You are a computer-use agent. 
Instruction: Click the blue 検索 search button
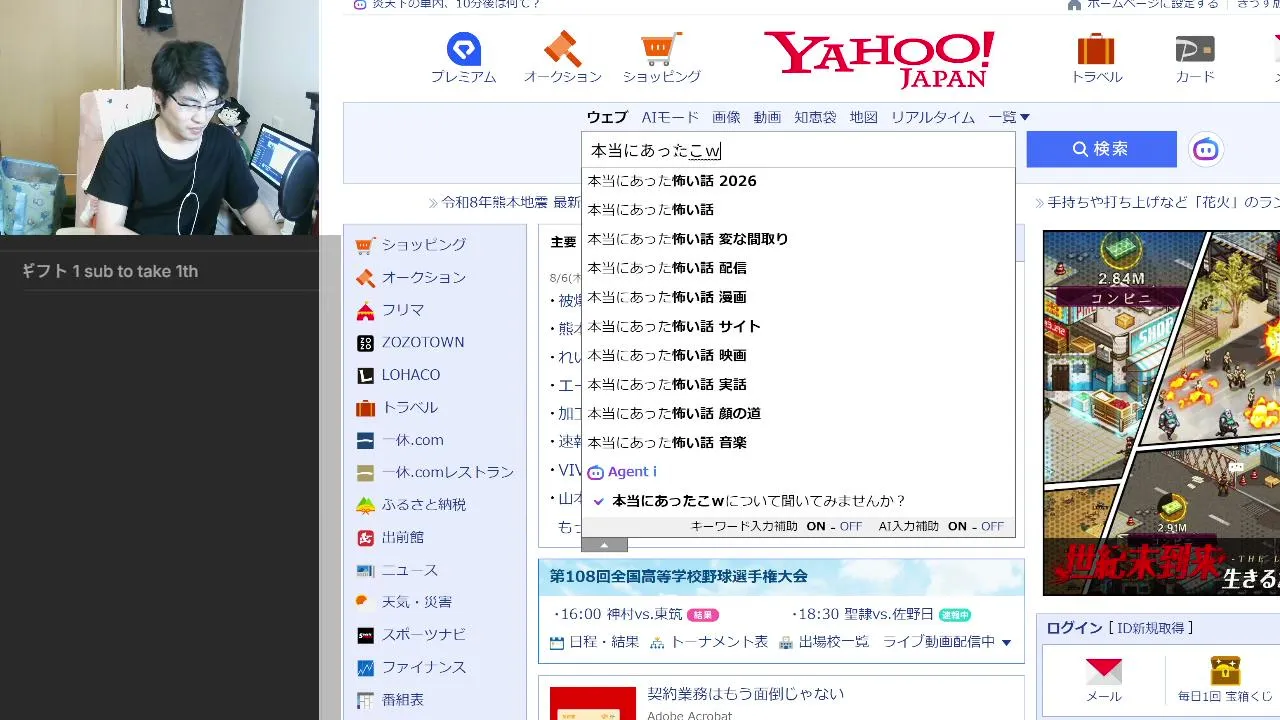point(1101,149)
